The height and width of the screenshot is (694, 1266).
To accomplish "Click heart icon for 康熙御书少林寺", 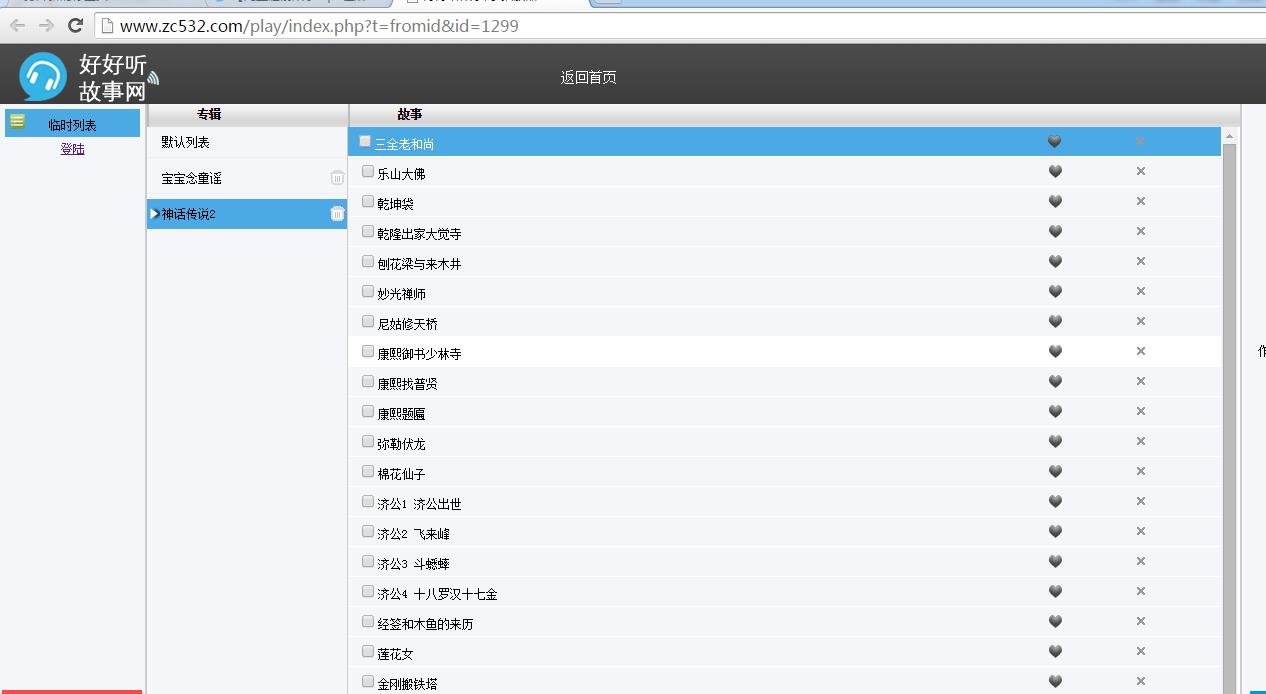I will [1054, 352].
